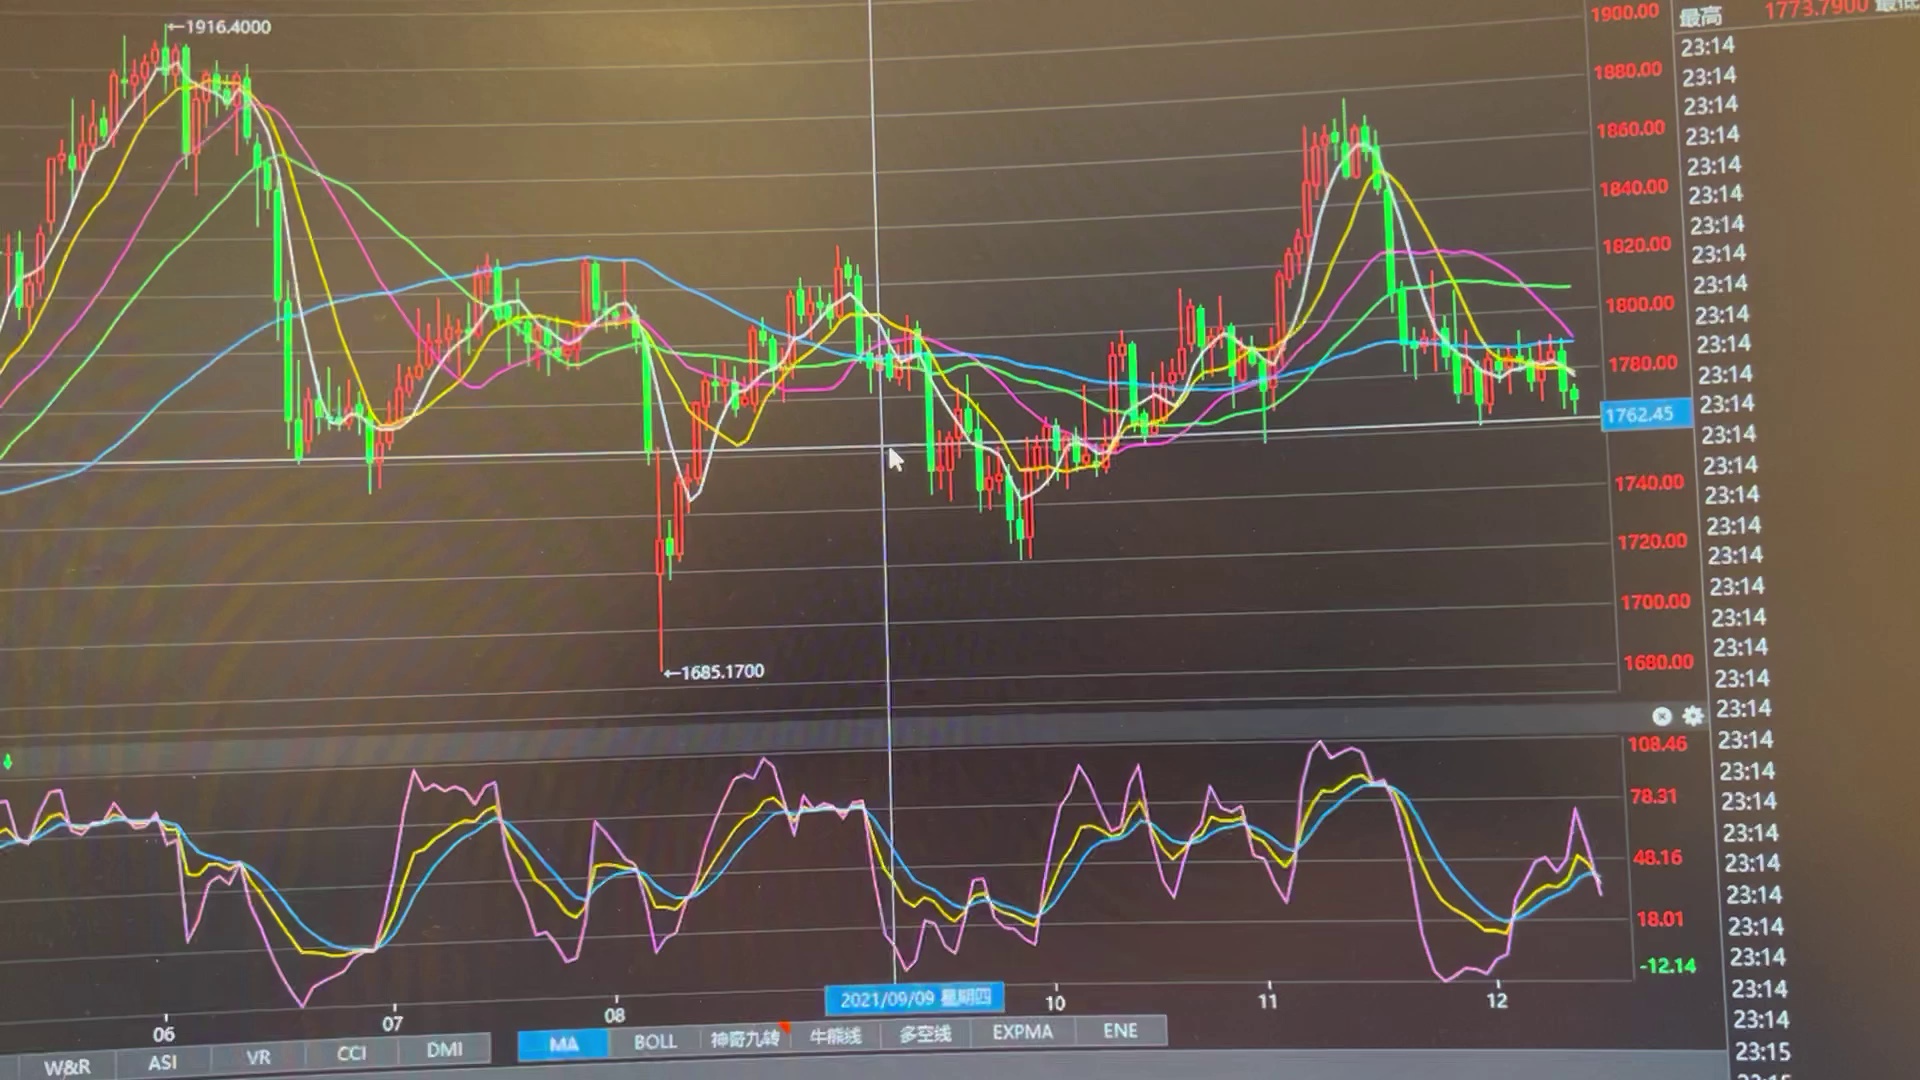Open indicator panel settings gear
The image size is (1920, 1080).
[x=1692, y=716]
